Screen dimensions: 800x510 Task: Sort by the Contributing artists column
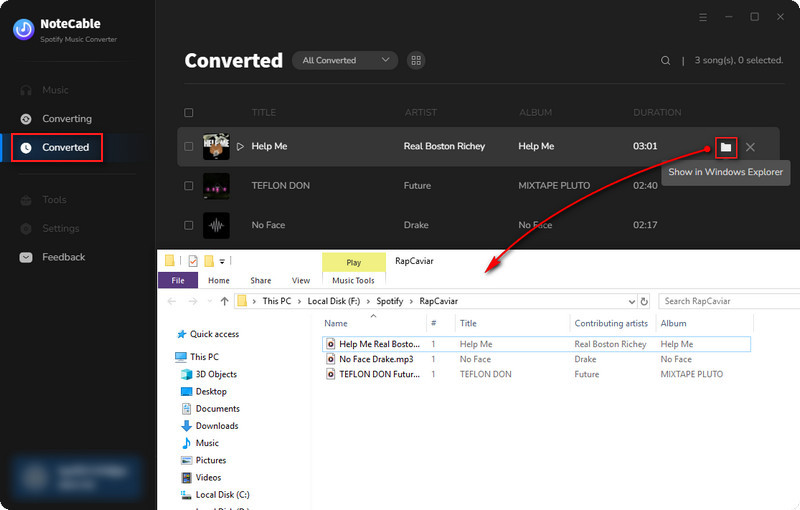click(611, 323)
